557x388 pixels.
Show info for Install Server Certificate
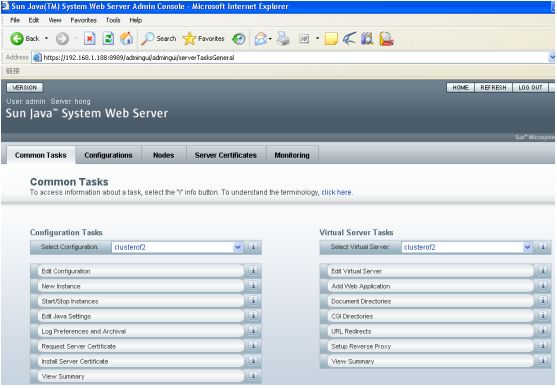tap(253, 361)
